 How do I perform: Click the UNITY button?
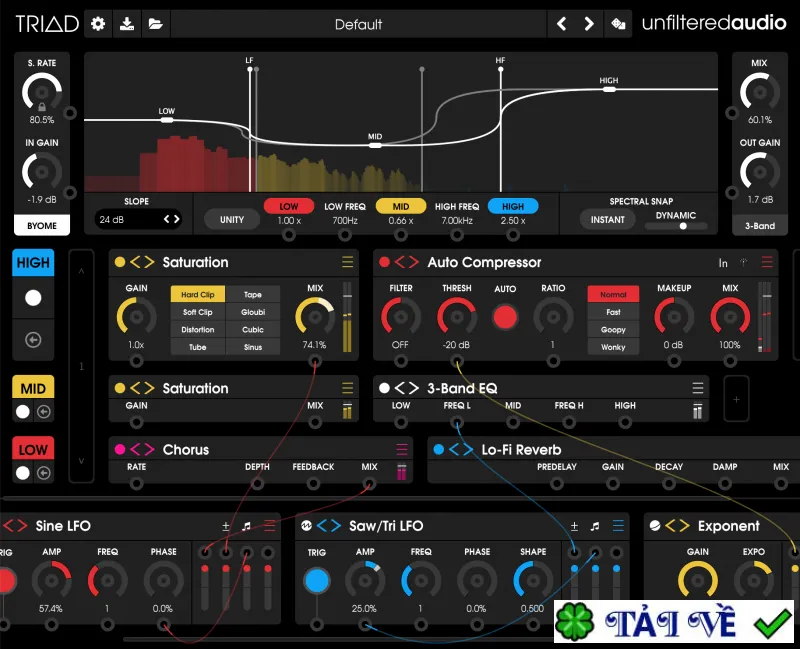coord(232,219)
